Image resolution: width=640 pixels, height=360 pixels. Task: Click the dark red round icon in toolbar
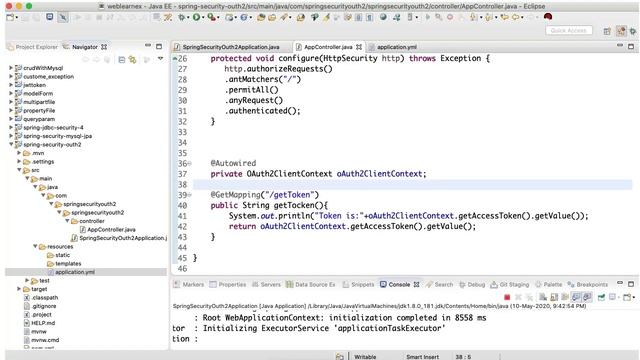(x=548, y=17)
